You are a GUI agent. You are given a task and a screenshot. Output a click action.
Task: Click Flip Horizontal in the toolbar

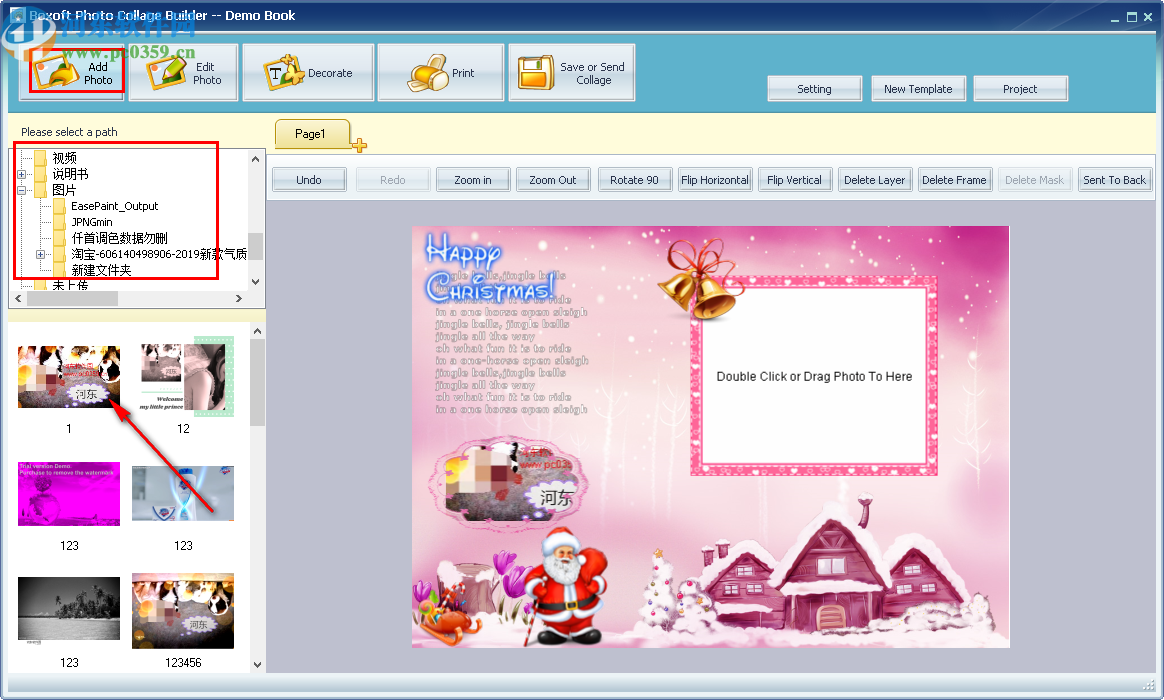click(715, 180)
